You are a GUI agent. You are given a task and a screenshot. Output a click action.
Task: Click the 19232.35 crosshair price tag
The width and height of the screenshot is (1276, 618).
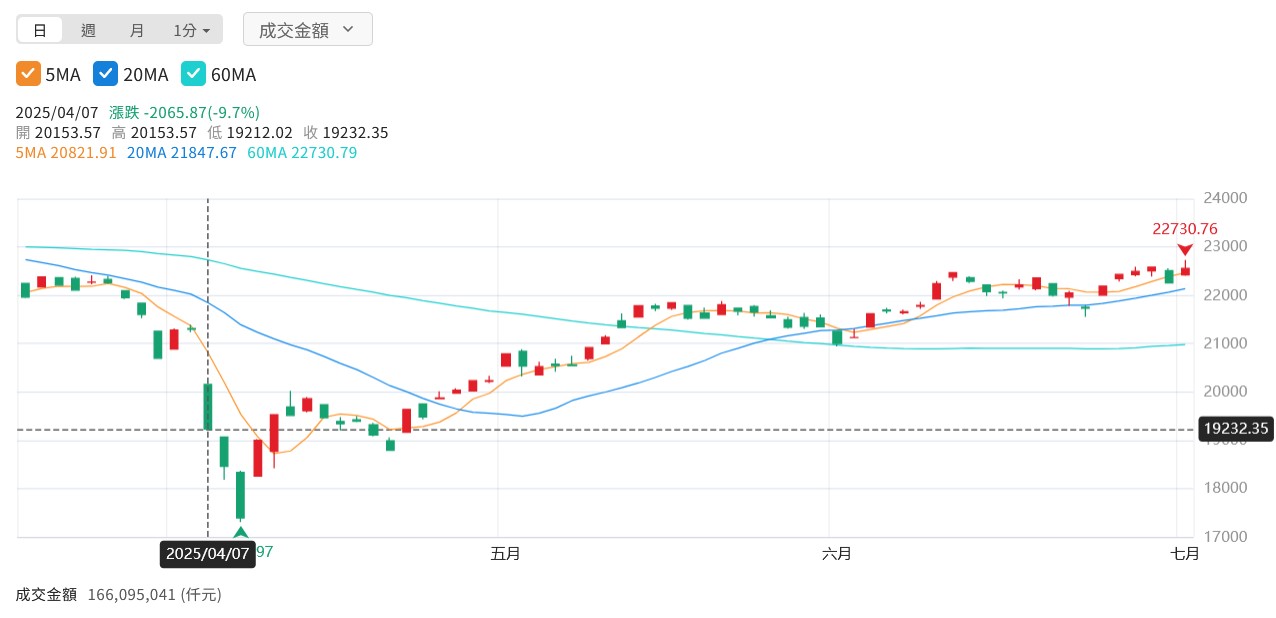[1236, 429]
